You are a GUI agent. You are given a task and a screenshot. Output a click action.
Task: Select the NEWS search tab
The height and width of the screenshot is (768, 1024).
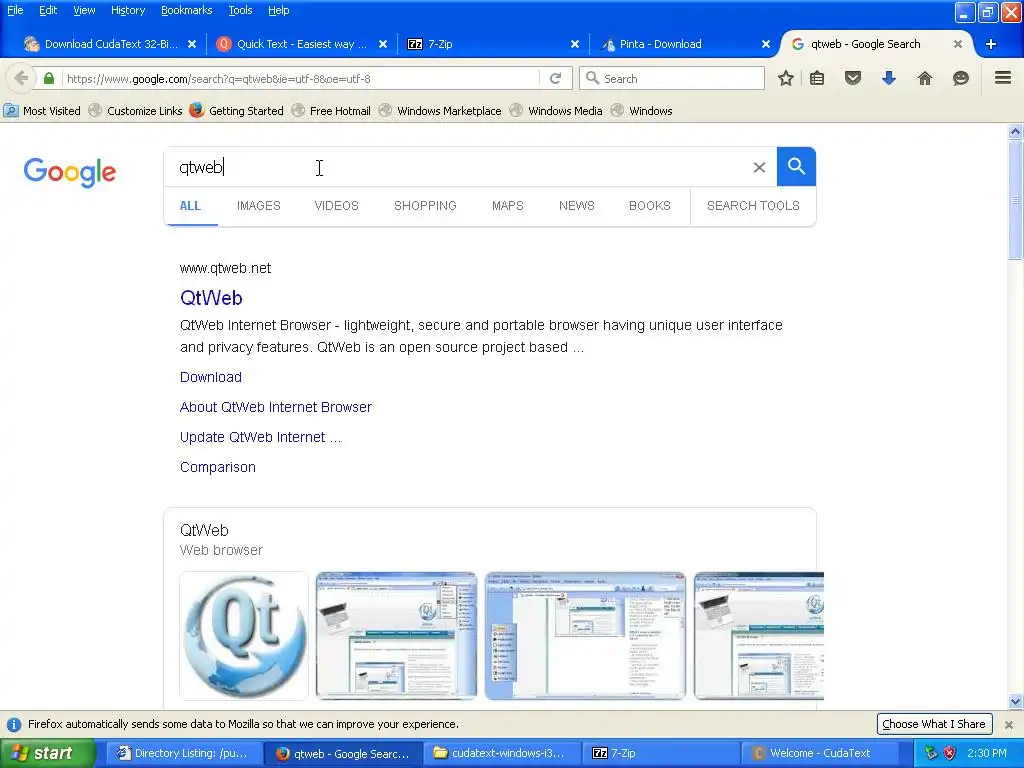pyautogui.click(x=577, y=206)
